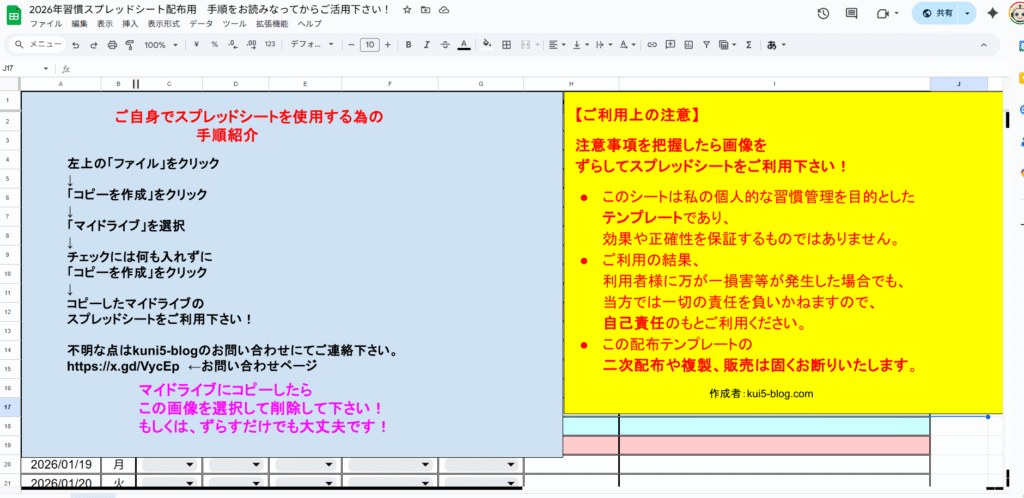1024x498 pixels.
Task: Open version history clock icon
Action: click(823, 13)
